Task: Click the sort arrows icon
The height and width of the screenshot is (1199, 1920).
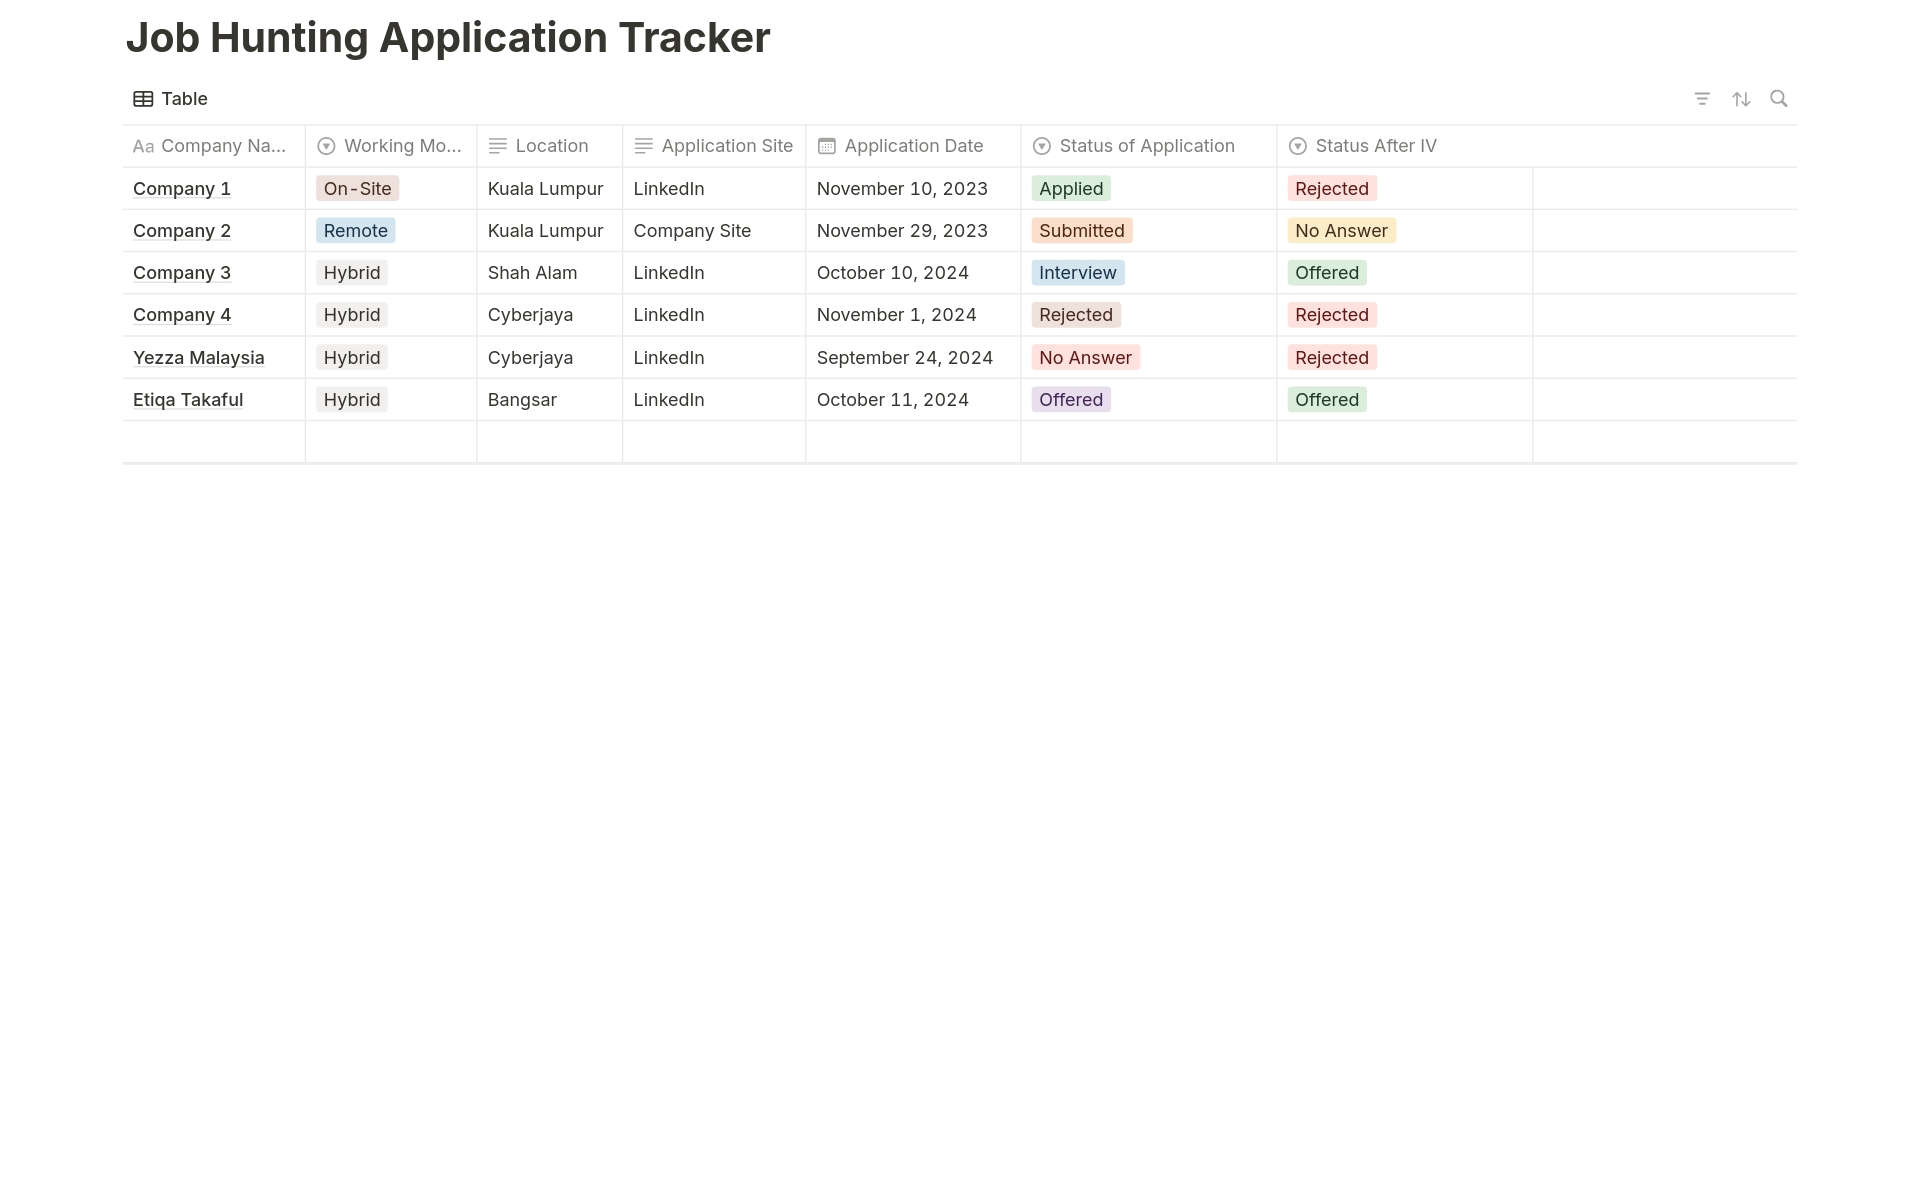Action: pyautogui.click(x=1741, y=99)
